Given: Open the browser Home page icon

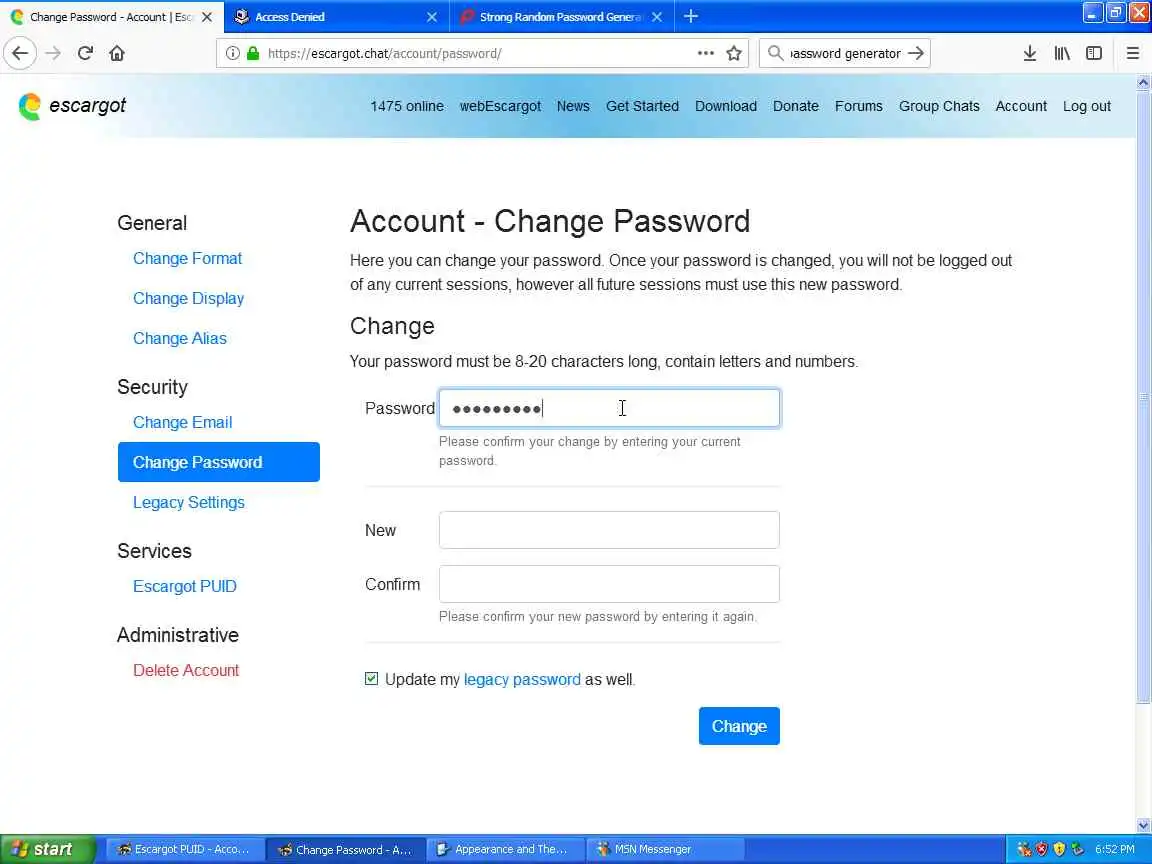Looking at the screenshot, I should point(117,53).
